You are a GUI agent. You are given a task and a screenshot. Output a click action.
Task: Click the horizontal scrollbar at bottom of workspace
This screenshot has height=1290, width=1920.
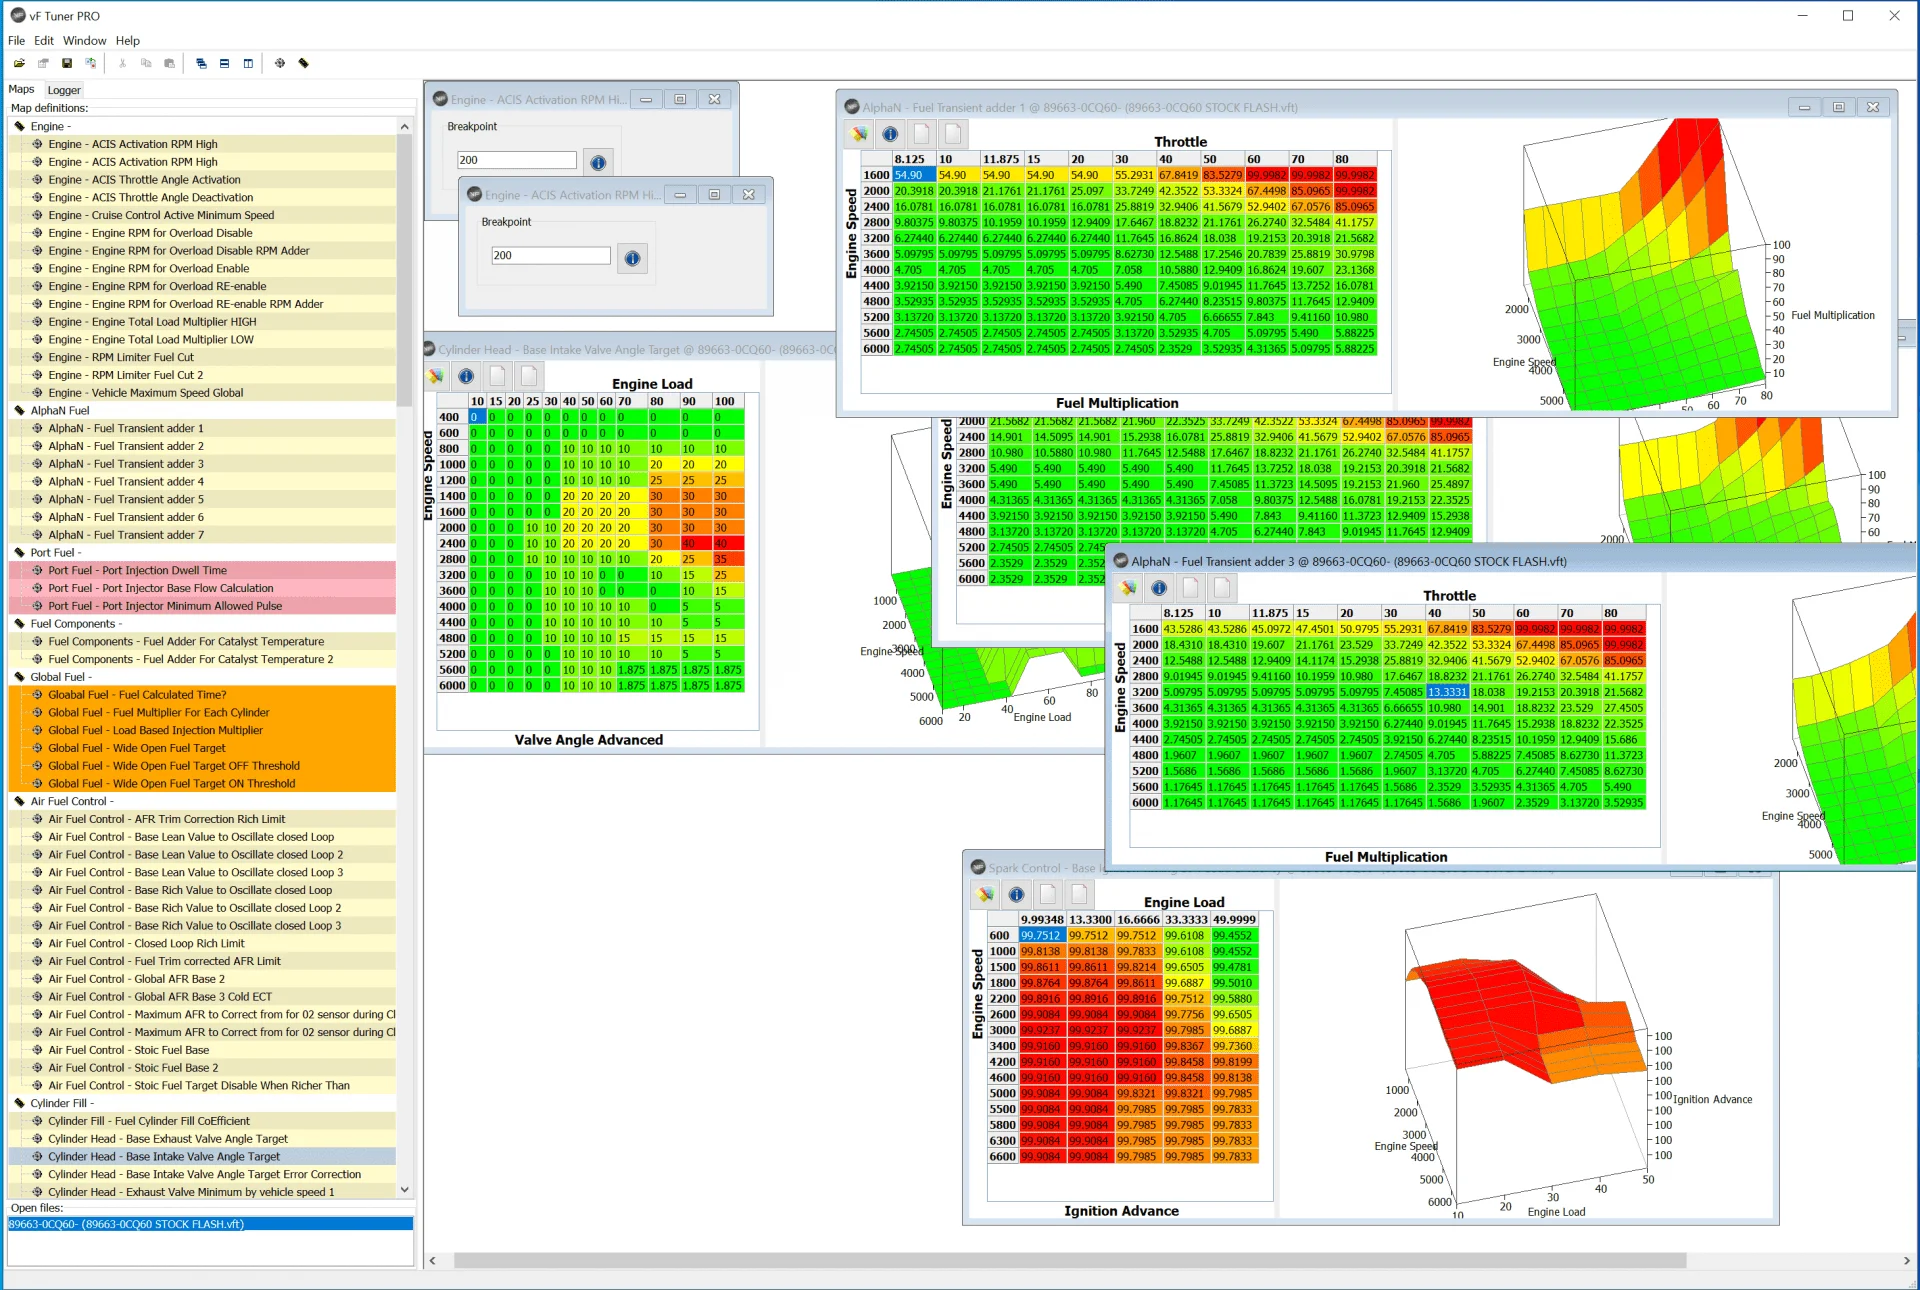tap(1070, 1261)
